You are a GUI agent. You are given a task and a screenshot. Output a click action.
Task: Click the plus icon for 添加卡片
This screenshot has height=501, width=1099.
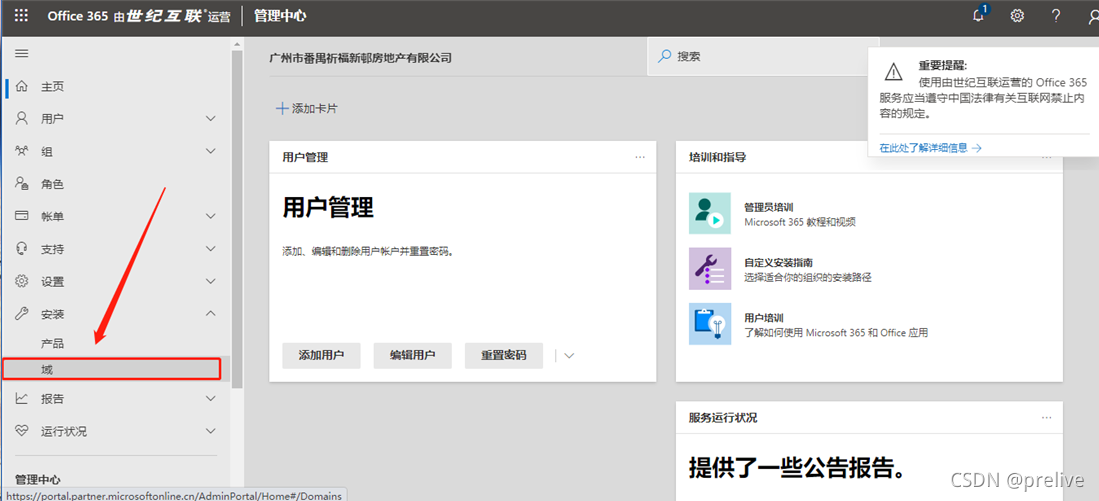point(282,109)
